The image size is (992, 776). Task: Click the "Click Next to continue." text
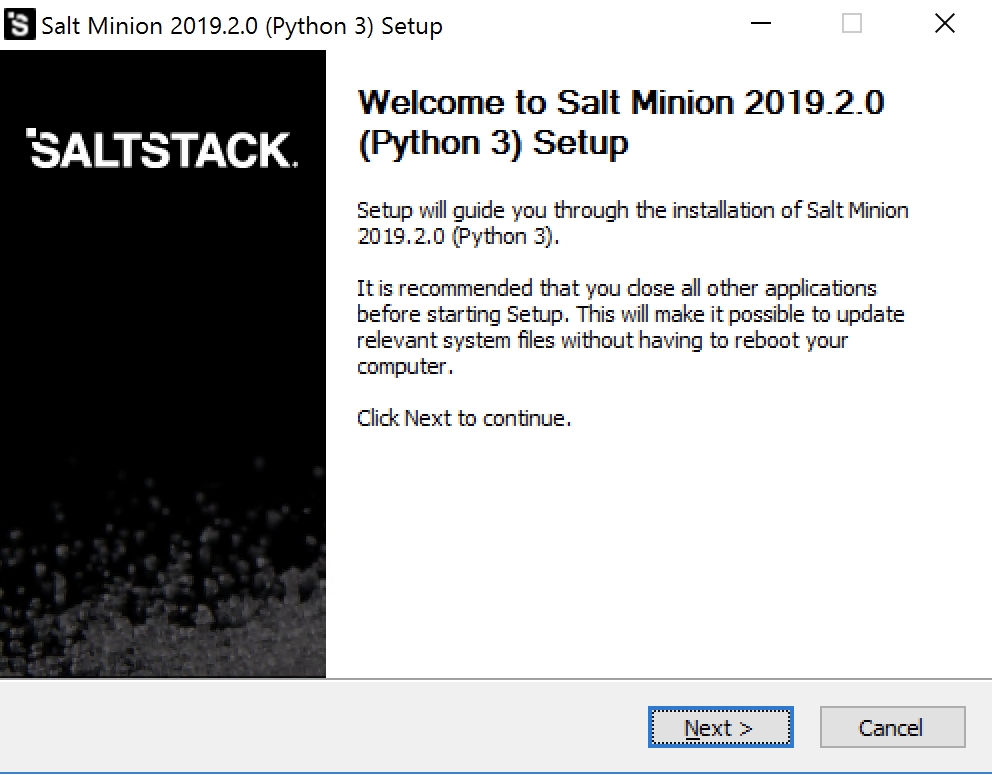click(x=464, y=418)
